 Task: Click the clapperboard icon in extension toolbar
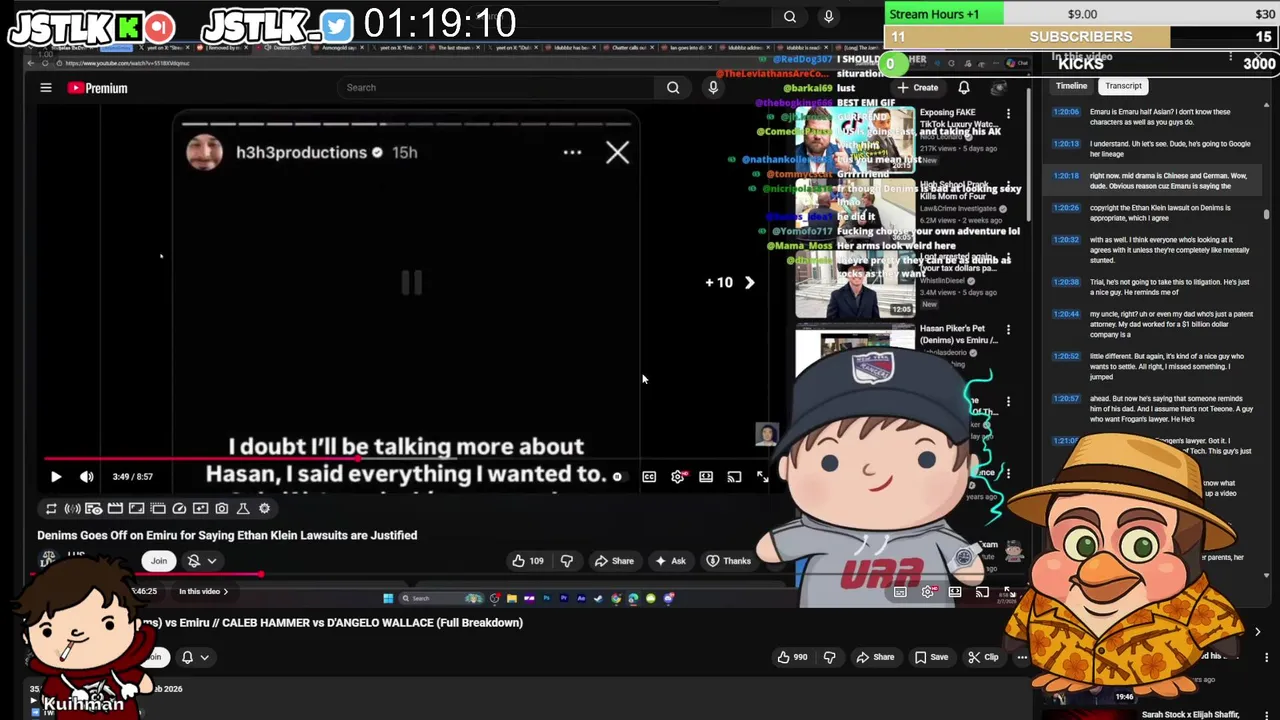pyautogui.click(x=115, y=509)
